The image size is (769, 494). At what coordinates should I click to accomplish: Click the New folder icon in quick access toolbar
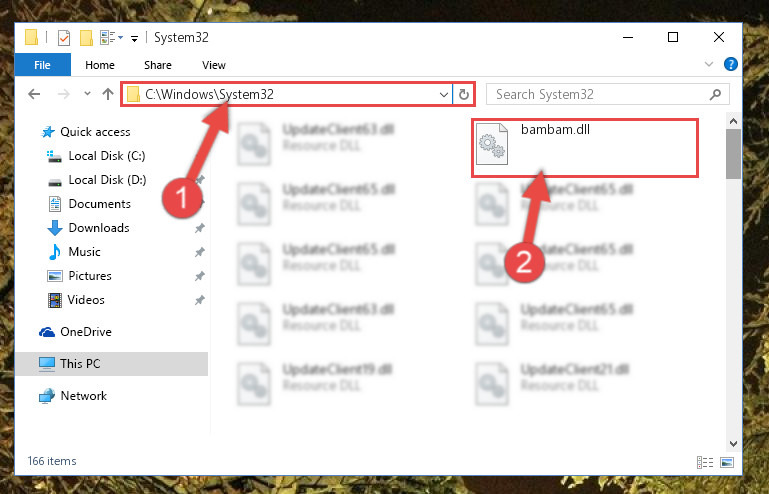86,38
